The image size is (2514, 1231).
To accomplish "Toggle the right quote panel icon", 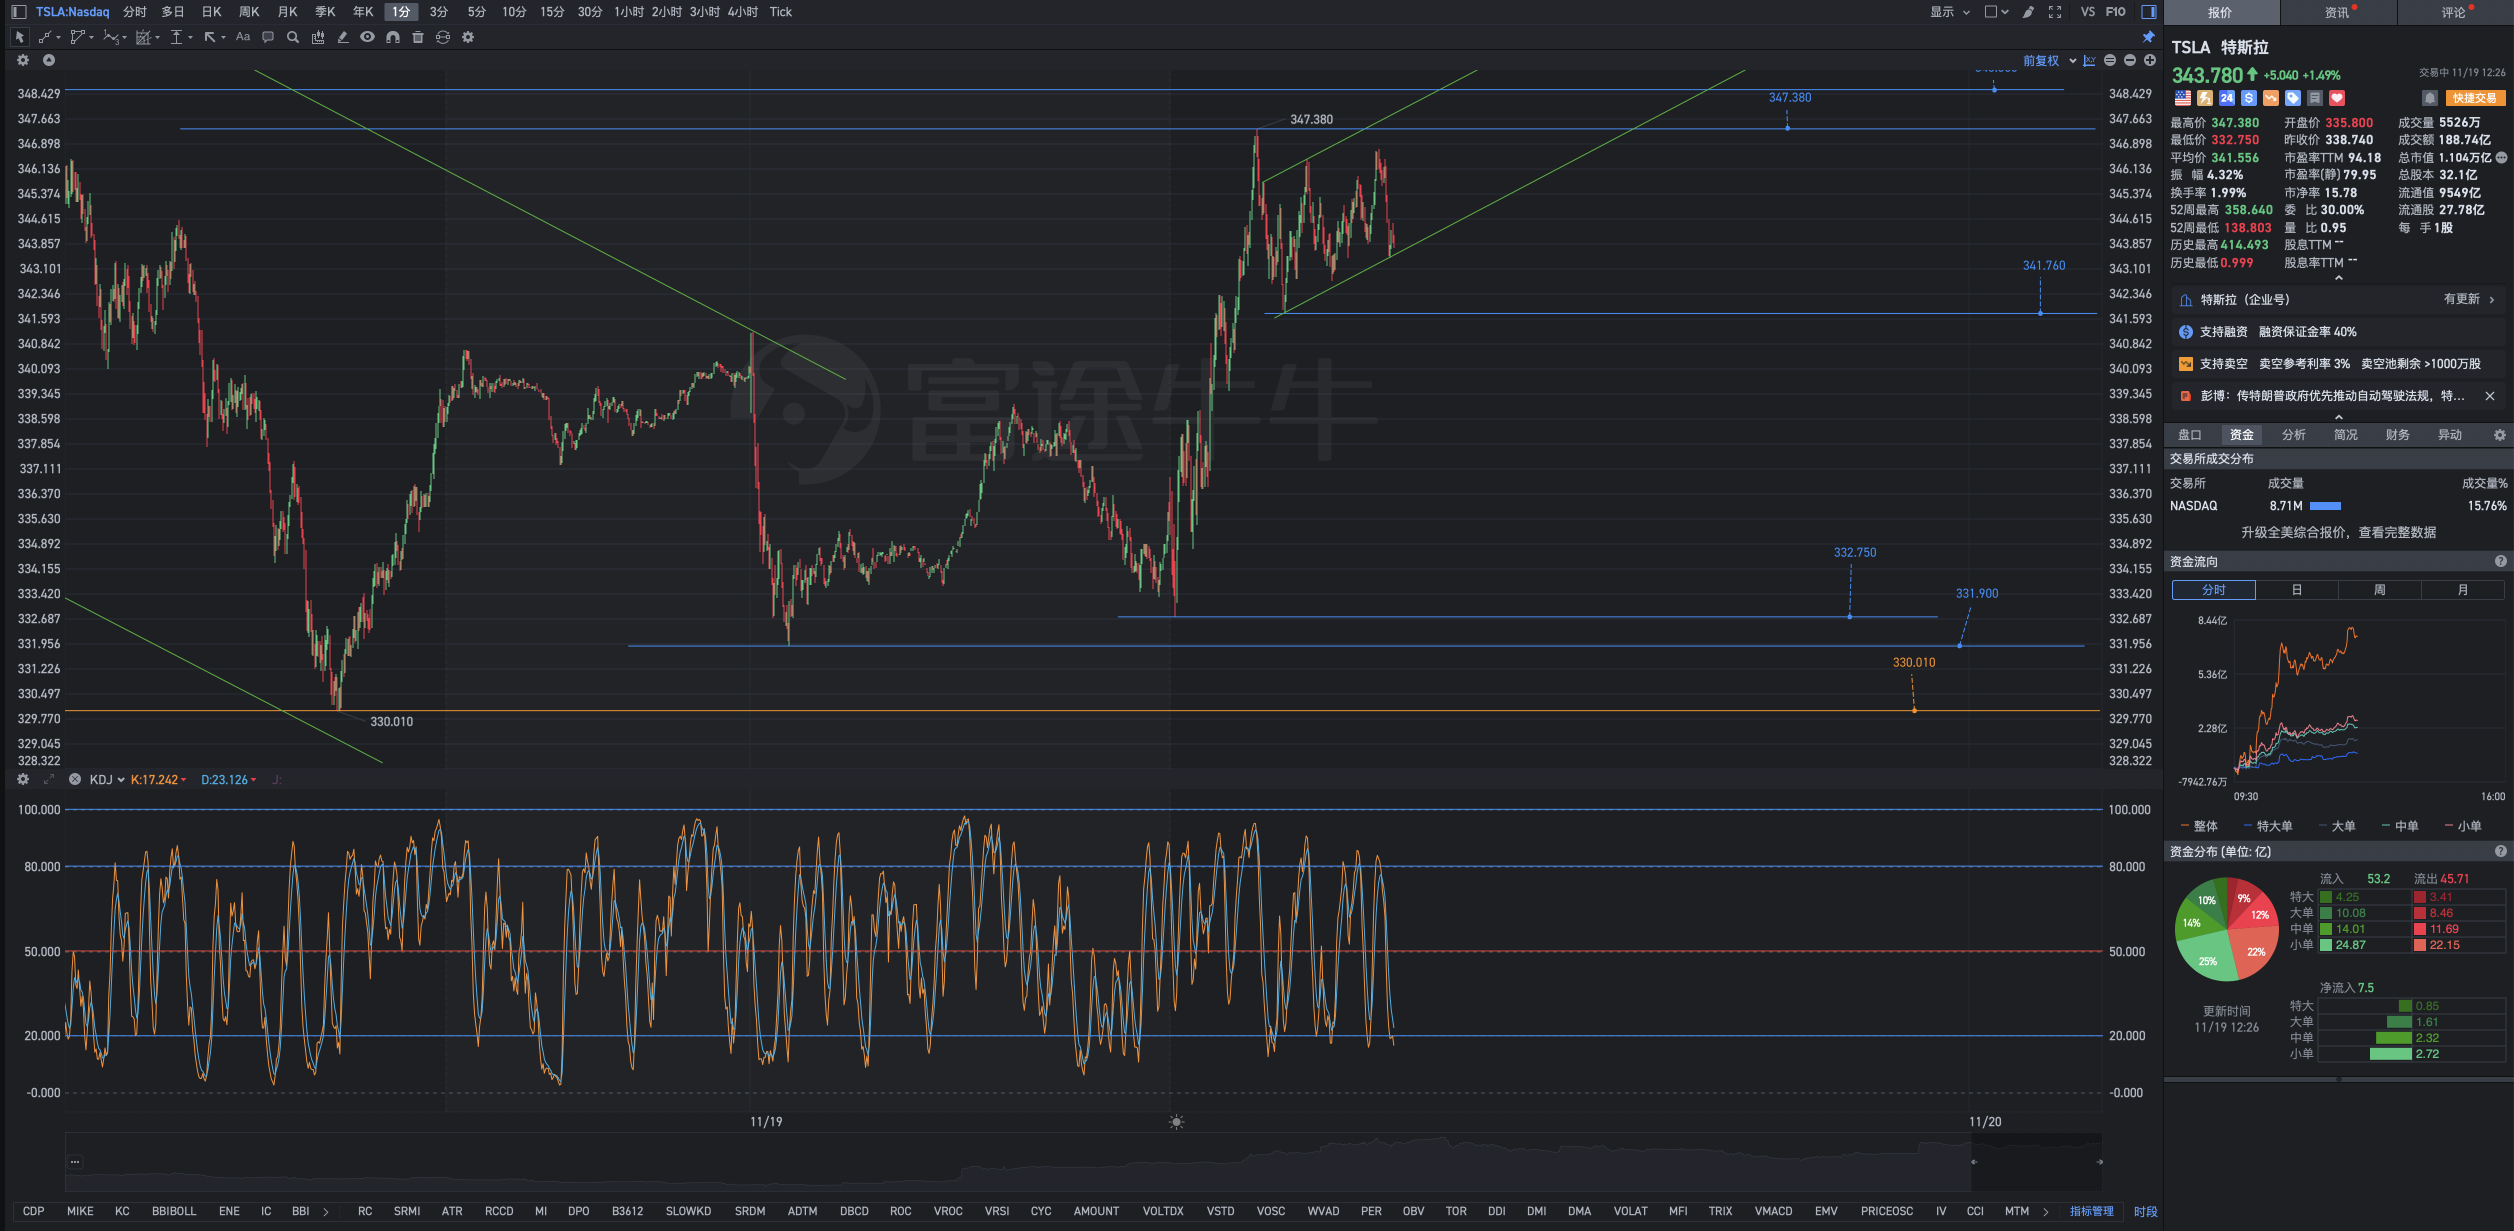I will tap(2148, 12).
